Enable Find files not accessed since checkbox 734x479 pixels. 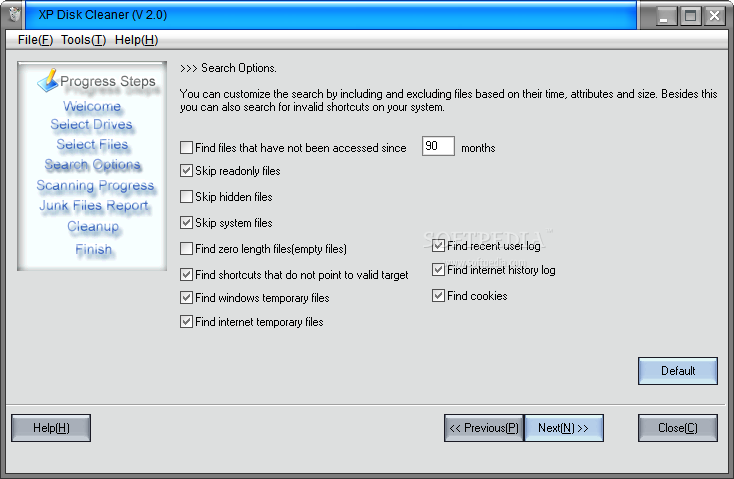click(186, 147)
